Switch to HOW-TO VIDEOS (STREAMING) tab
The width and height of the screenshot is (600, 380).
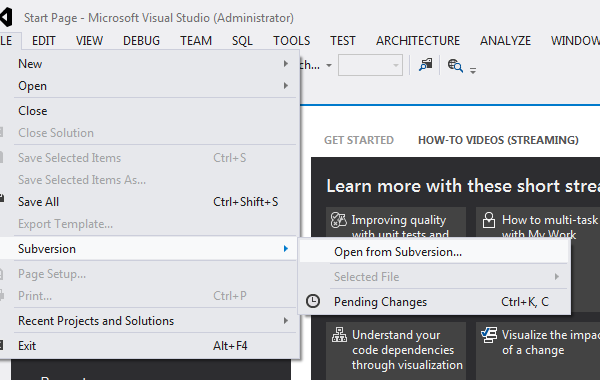[498, 140]
